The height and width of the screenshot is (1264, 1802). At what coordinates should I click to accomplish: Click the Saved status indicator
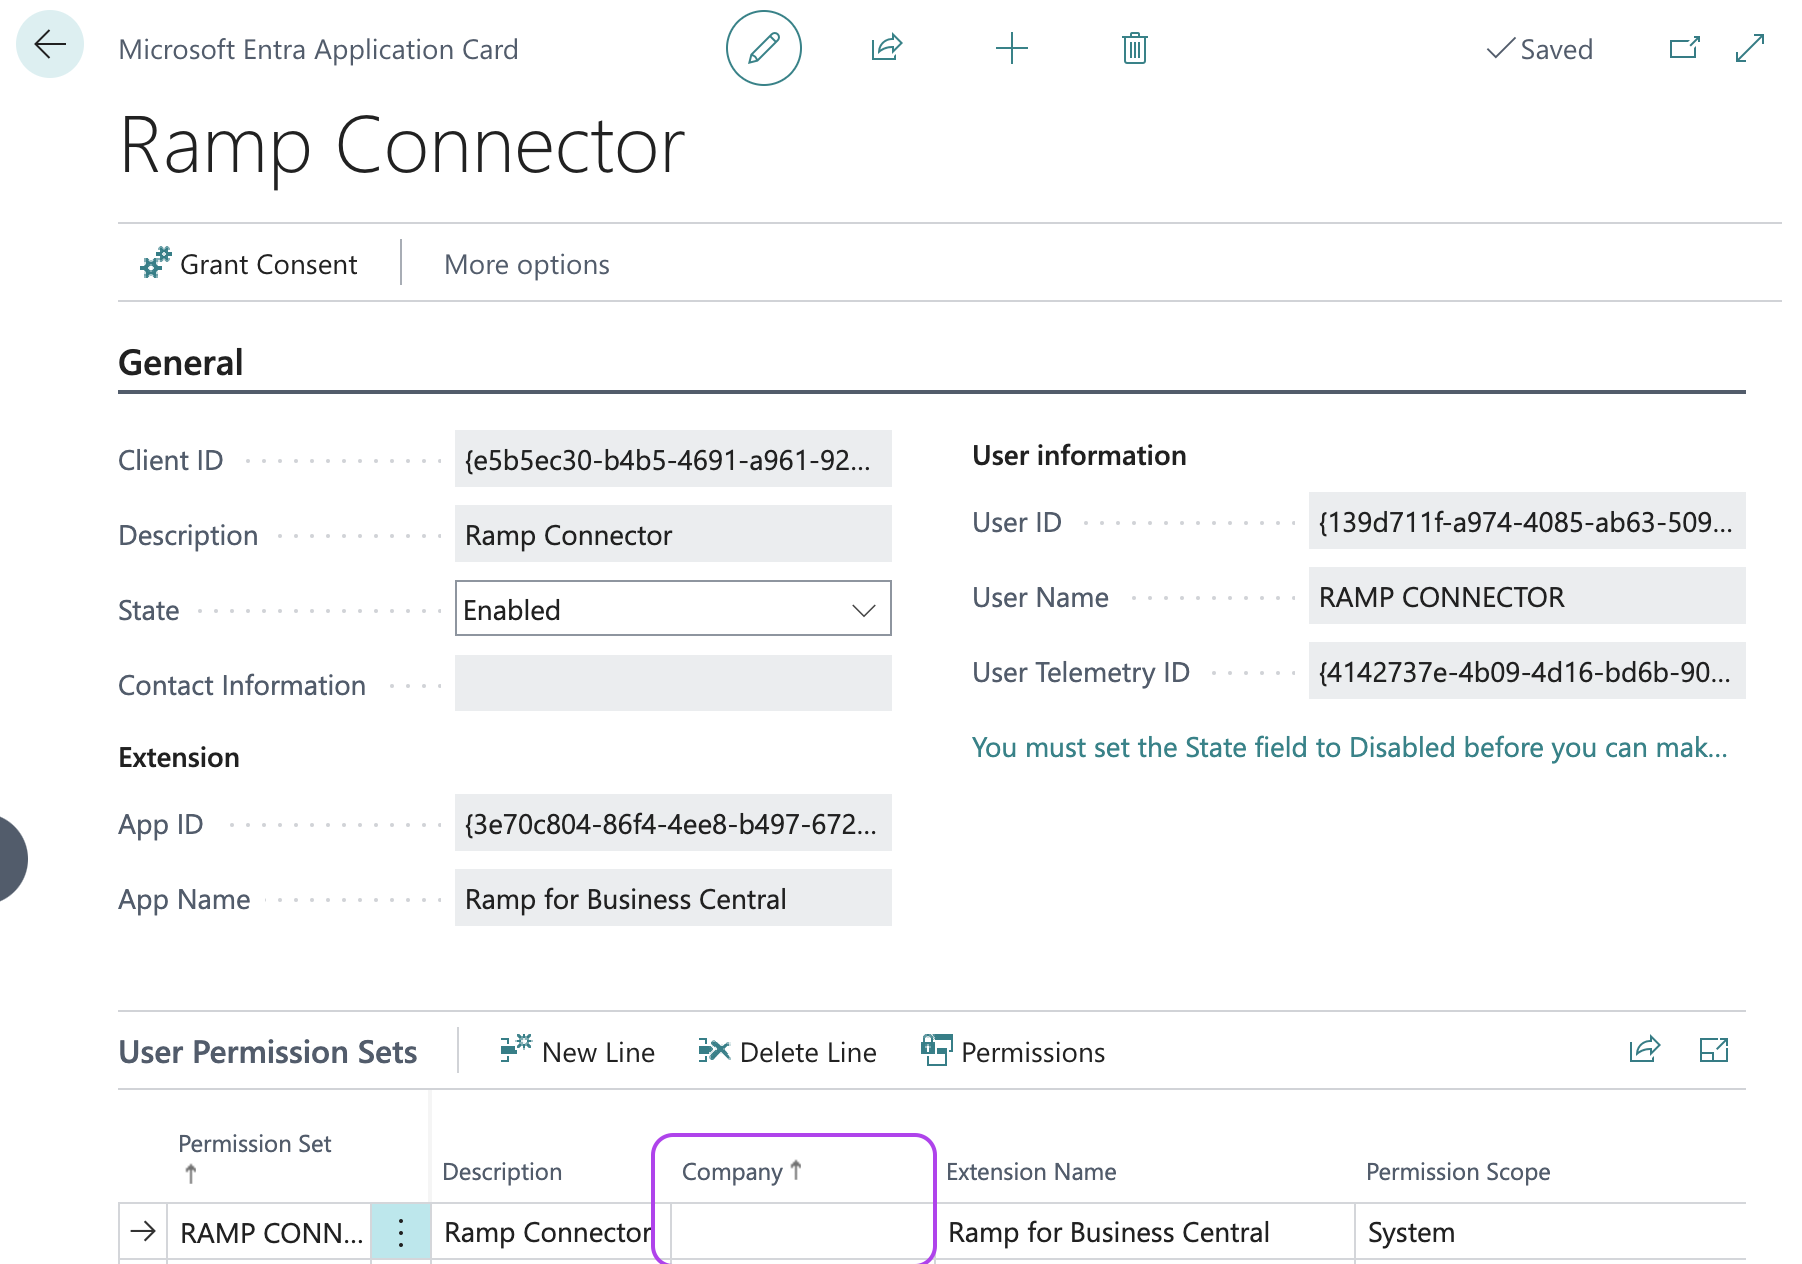click(x=1539, y=49)
